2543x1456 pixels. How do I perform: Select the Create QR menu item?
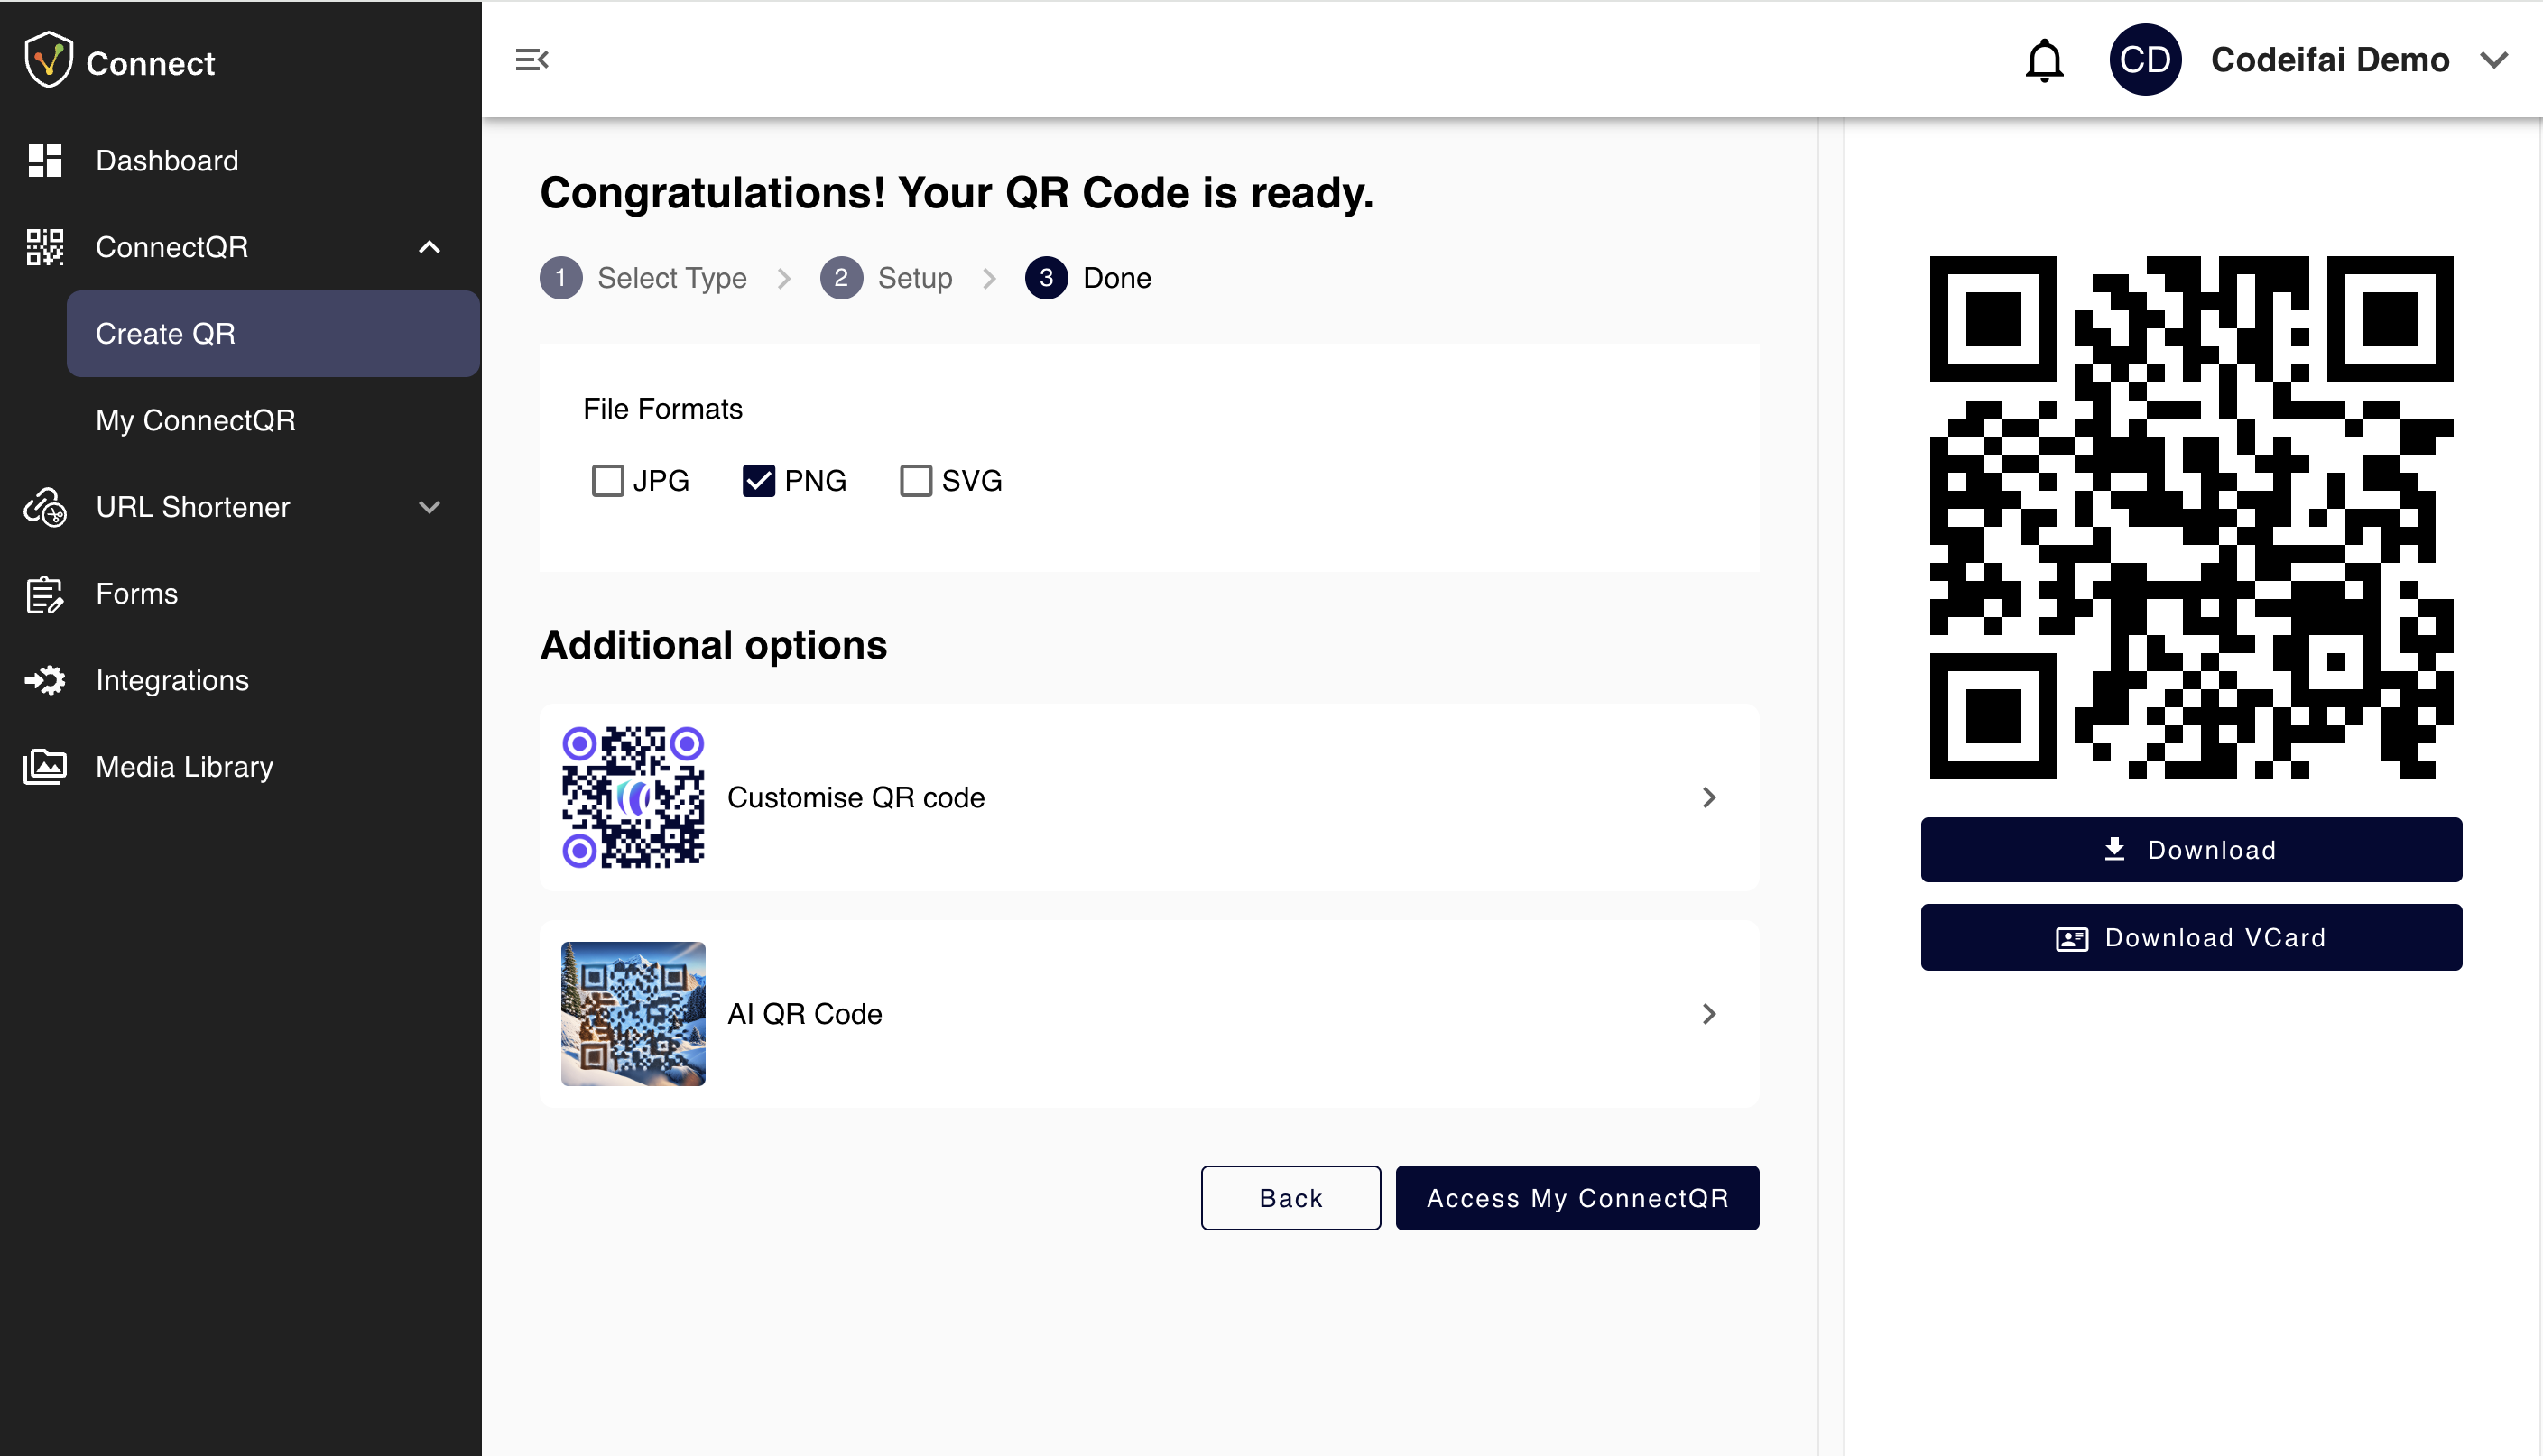tap(165, 334)
